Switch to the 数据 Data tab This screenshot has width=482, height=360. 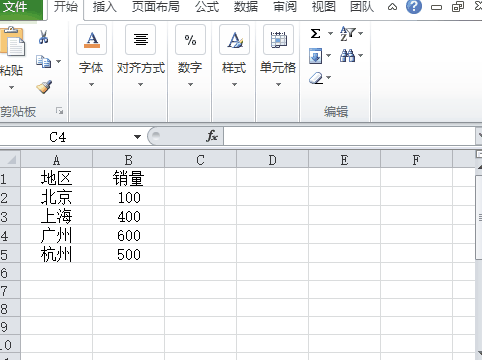(246, 7)
